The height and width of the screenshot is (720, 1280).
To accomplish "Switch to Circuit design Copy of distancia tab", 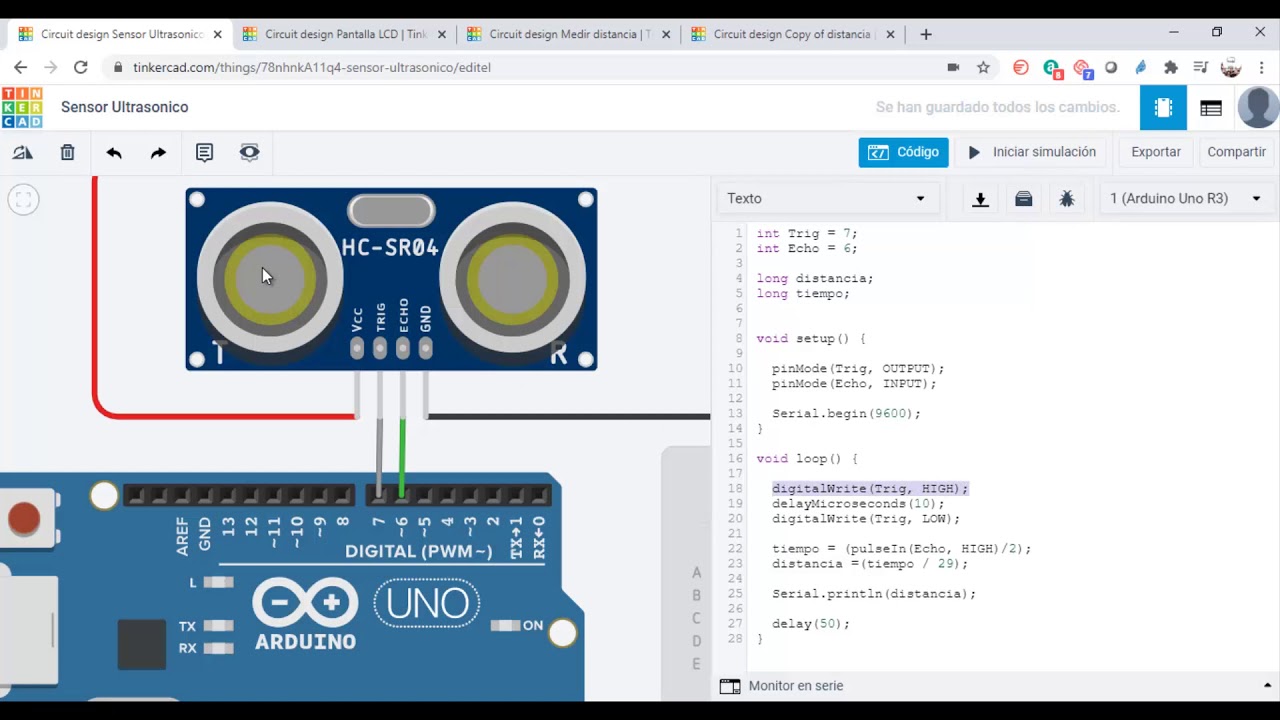I will [x=793, y=34].
